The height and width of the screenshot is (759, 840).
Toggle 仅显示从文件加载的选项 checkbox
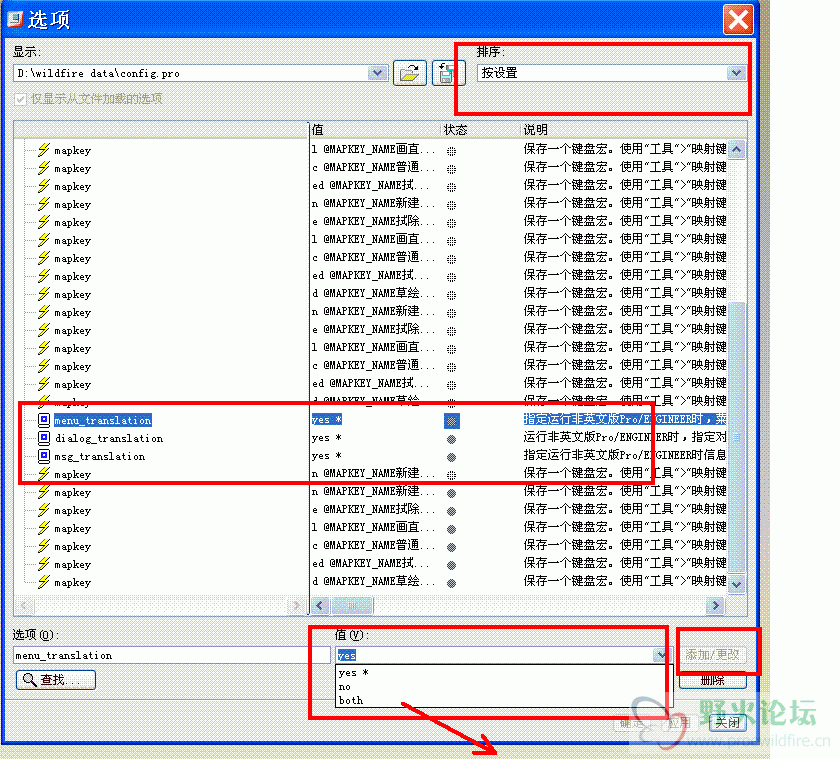tap(20, 99)
